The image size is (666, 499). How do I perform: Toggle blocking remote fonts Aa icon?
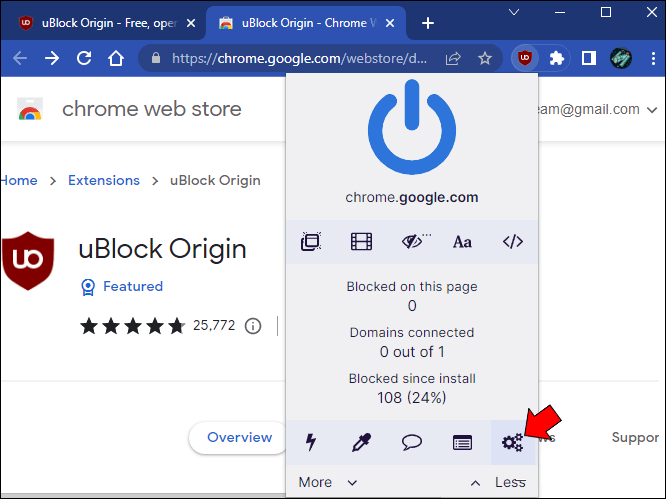tap(462, 242)
